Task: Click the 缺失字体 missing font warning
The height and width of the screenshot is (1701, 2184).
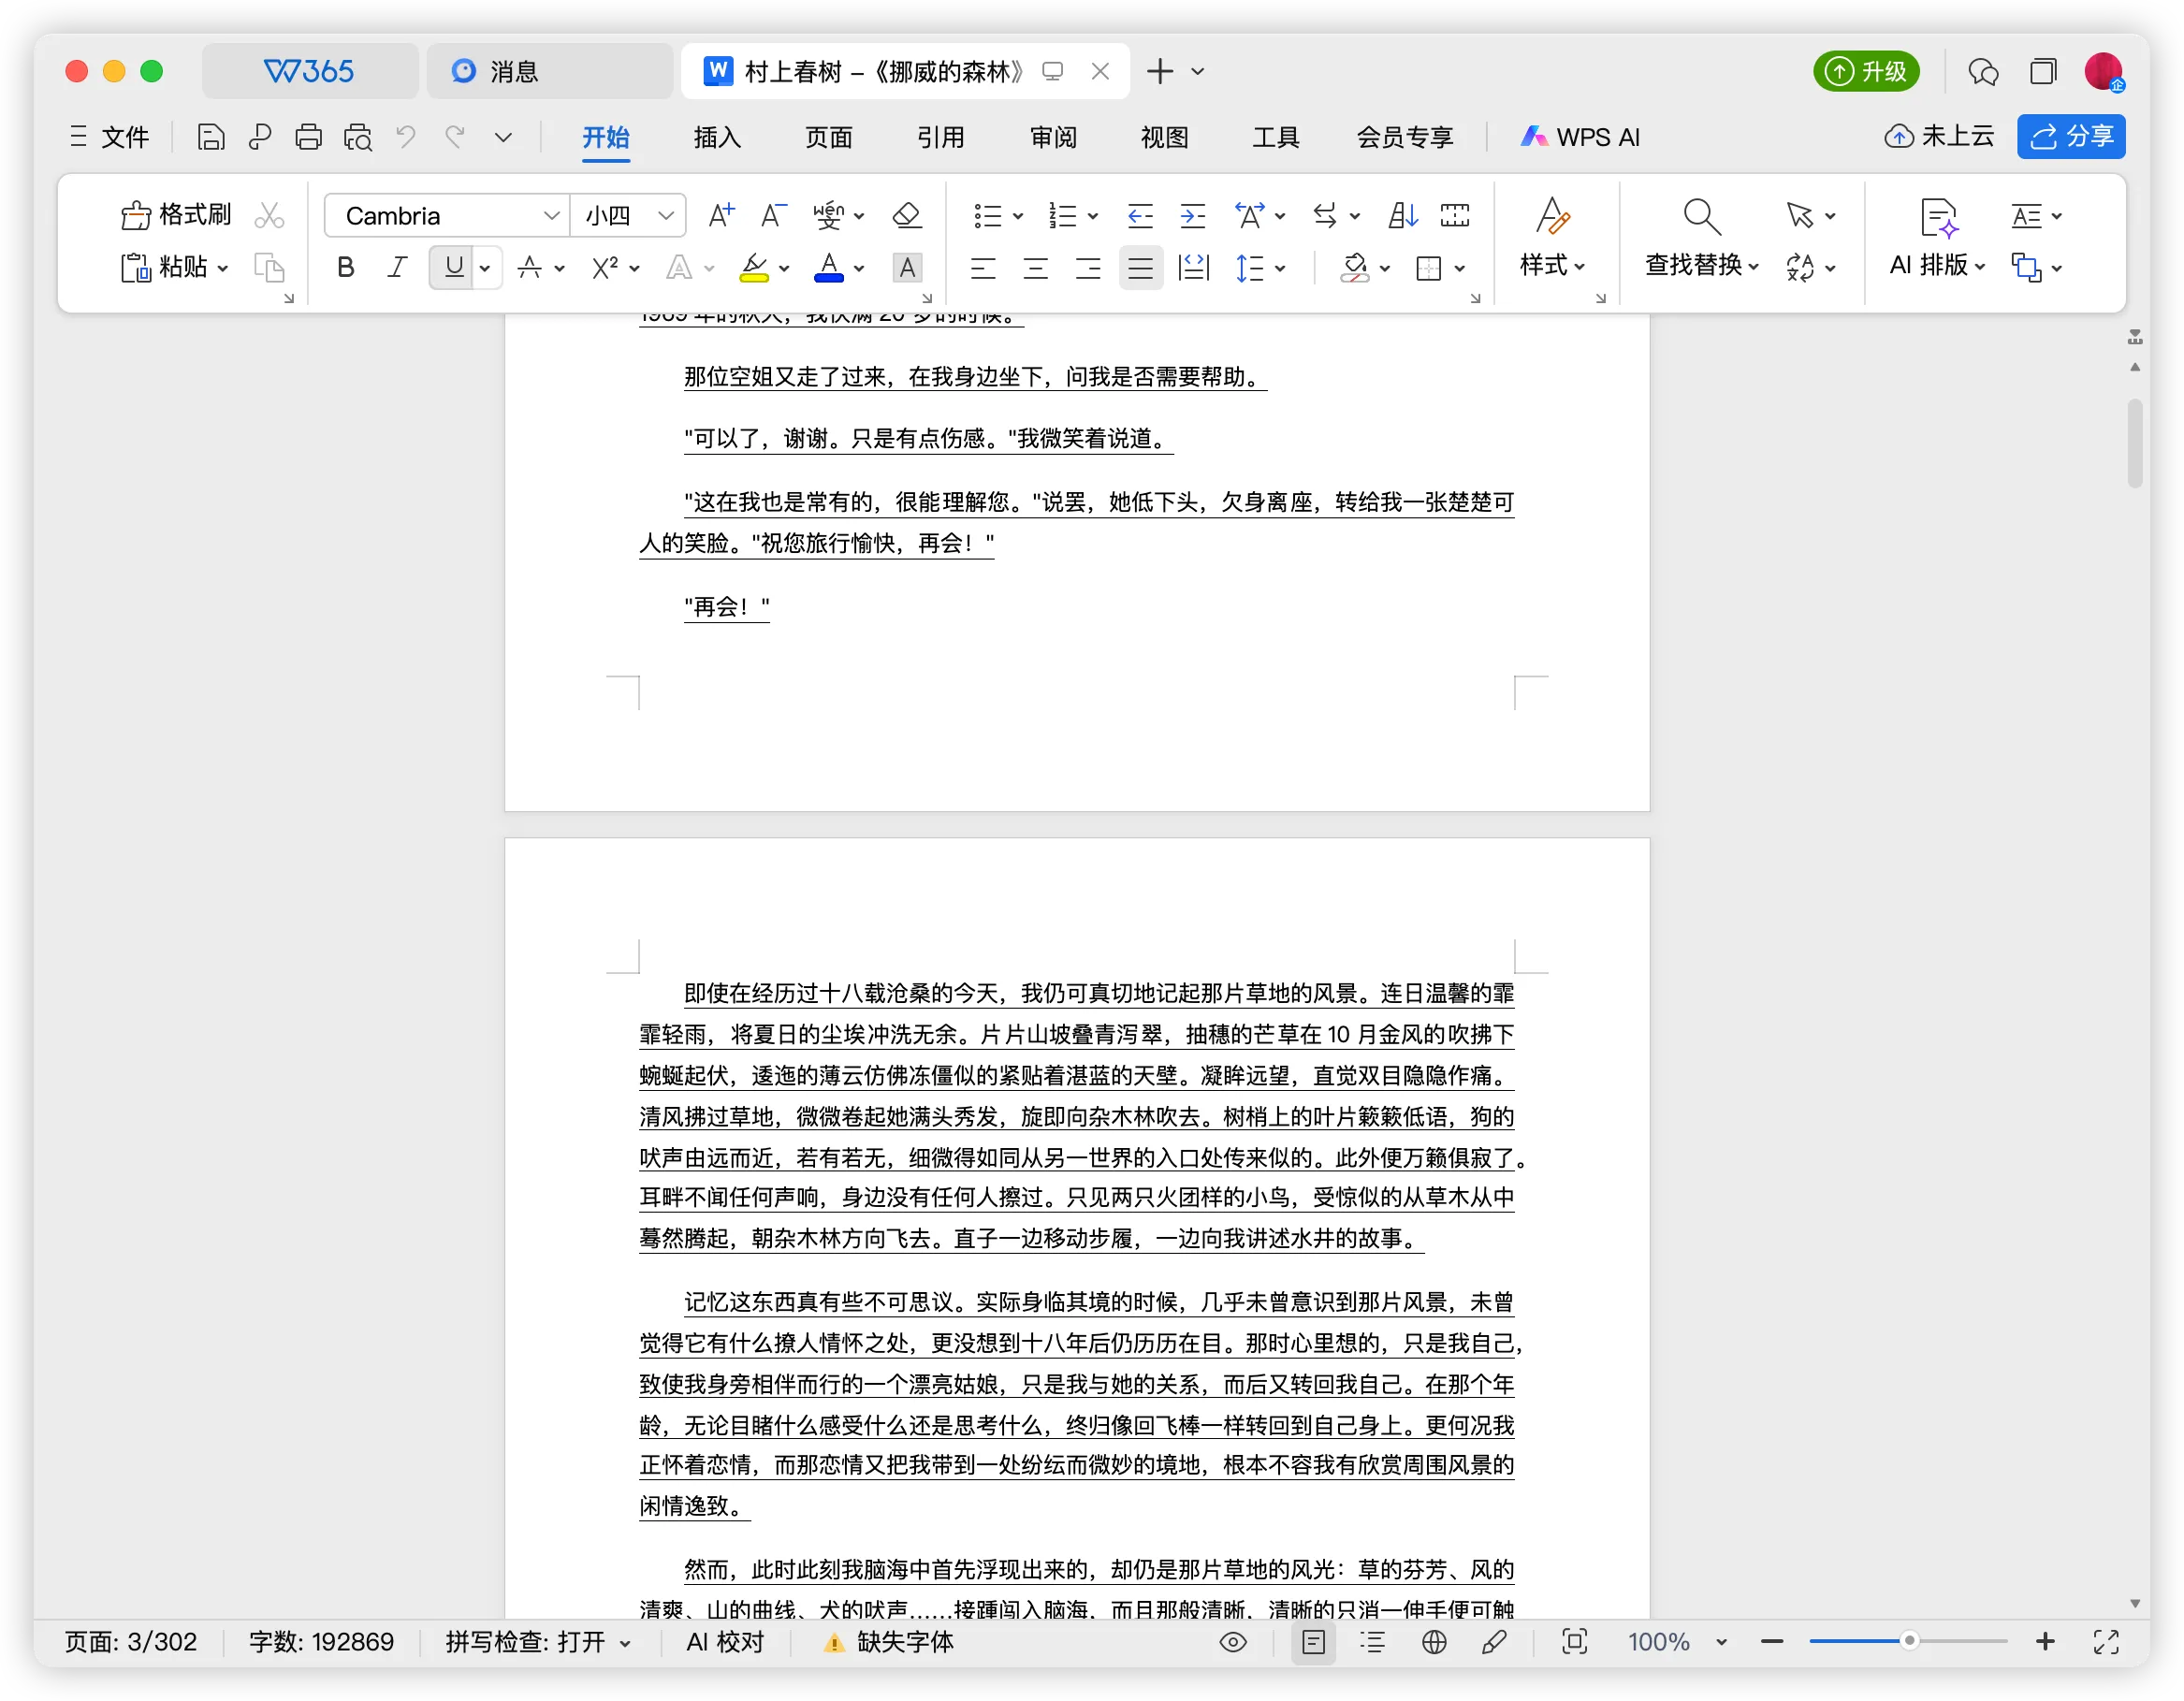Action: point(888,1642)
